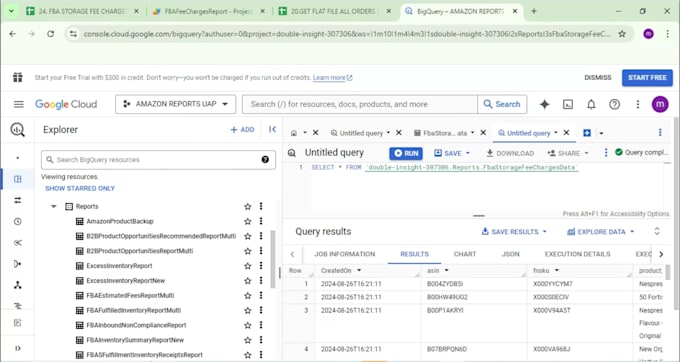Reload the browser page
680x362 pixels.
pyautogui.click(x=51, y=34)
